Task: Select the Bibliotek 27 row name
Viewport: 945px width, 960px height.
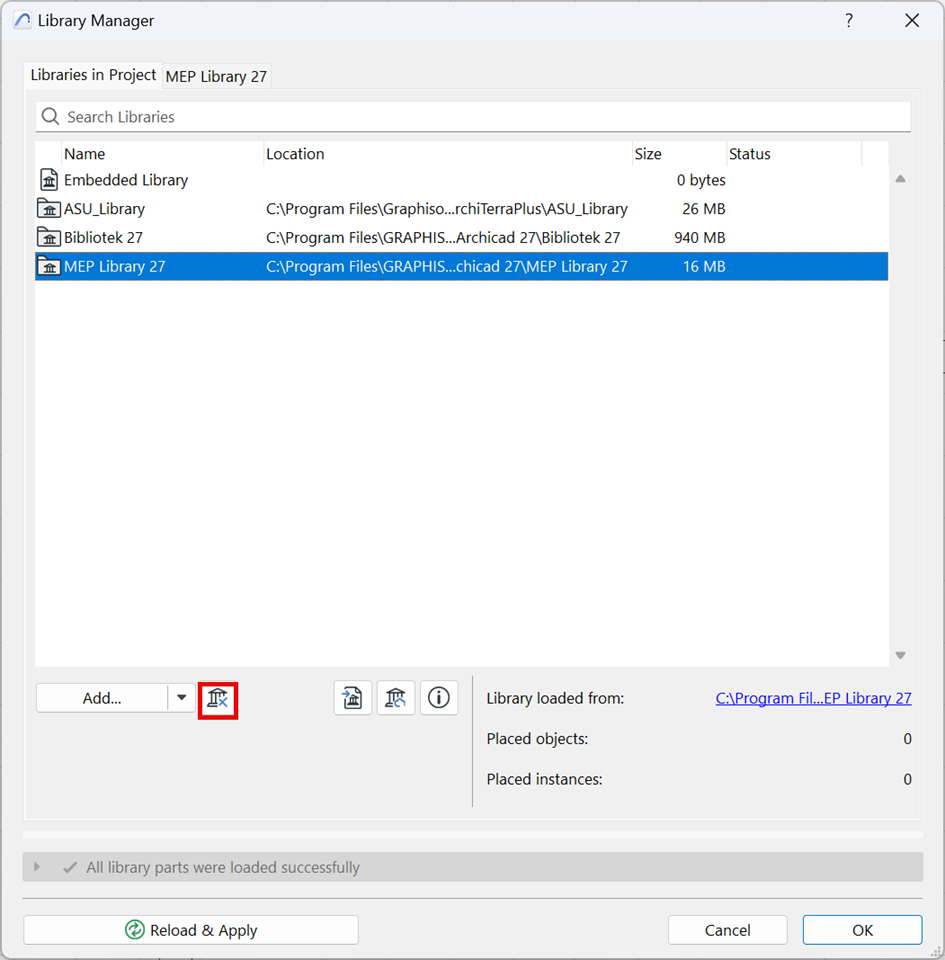Action: (103, 238)
